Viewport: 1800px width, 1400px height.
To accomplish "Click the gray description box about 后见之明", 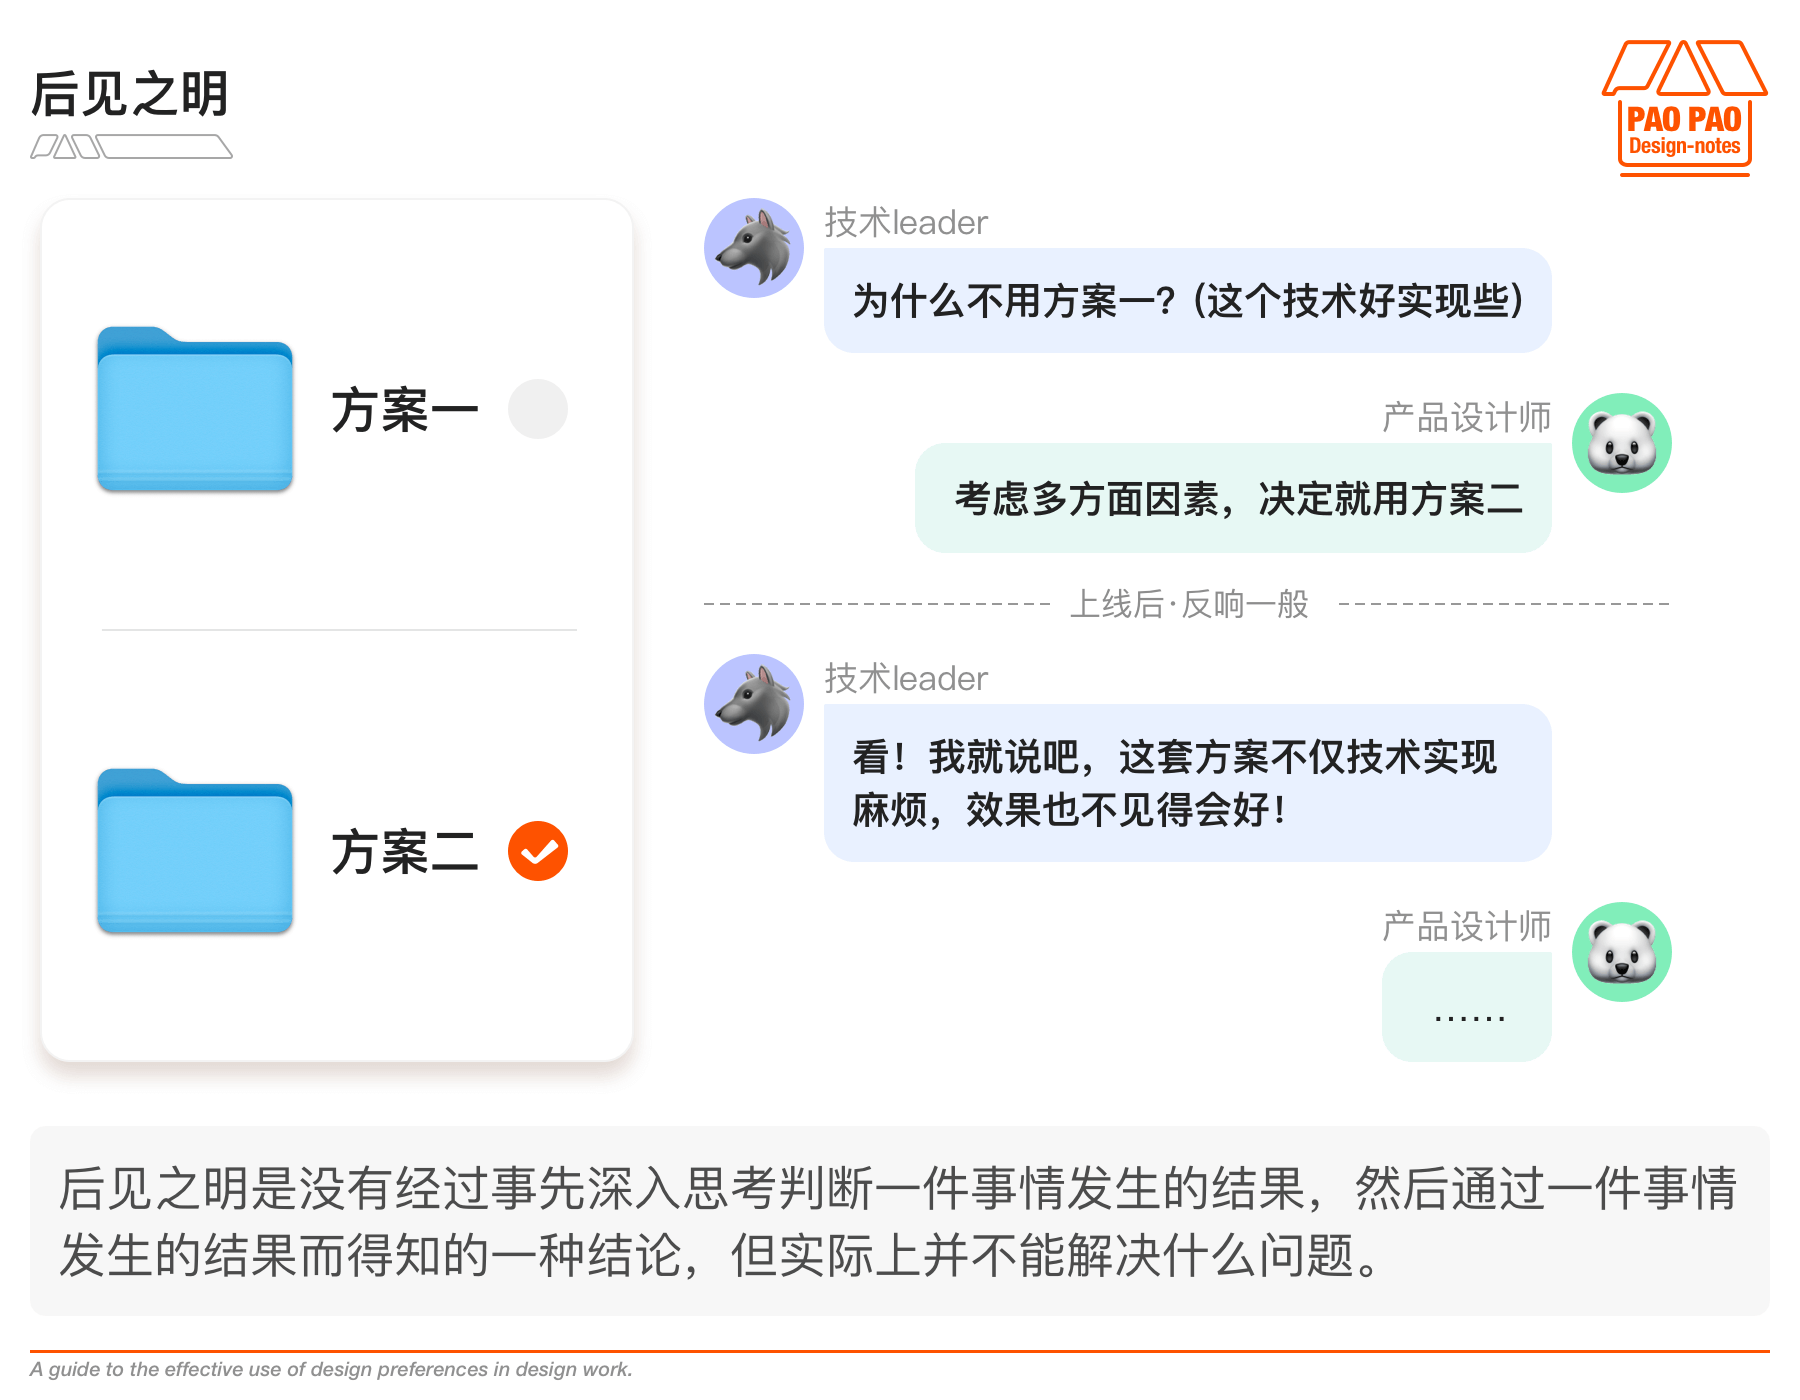I will (x=899, y=1221).
